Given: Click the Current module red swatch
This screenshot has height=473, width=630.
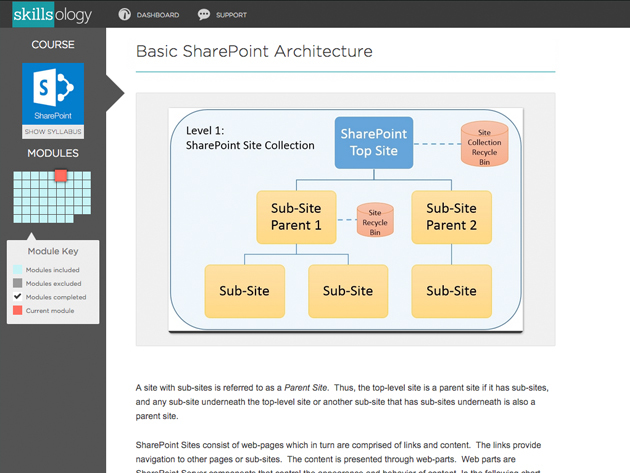Looking at the screenshot, I should 17,311.
